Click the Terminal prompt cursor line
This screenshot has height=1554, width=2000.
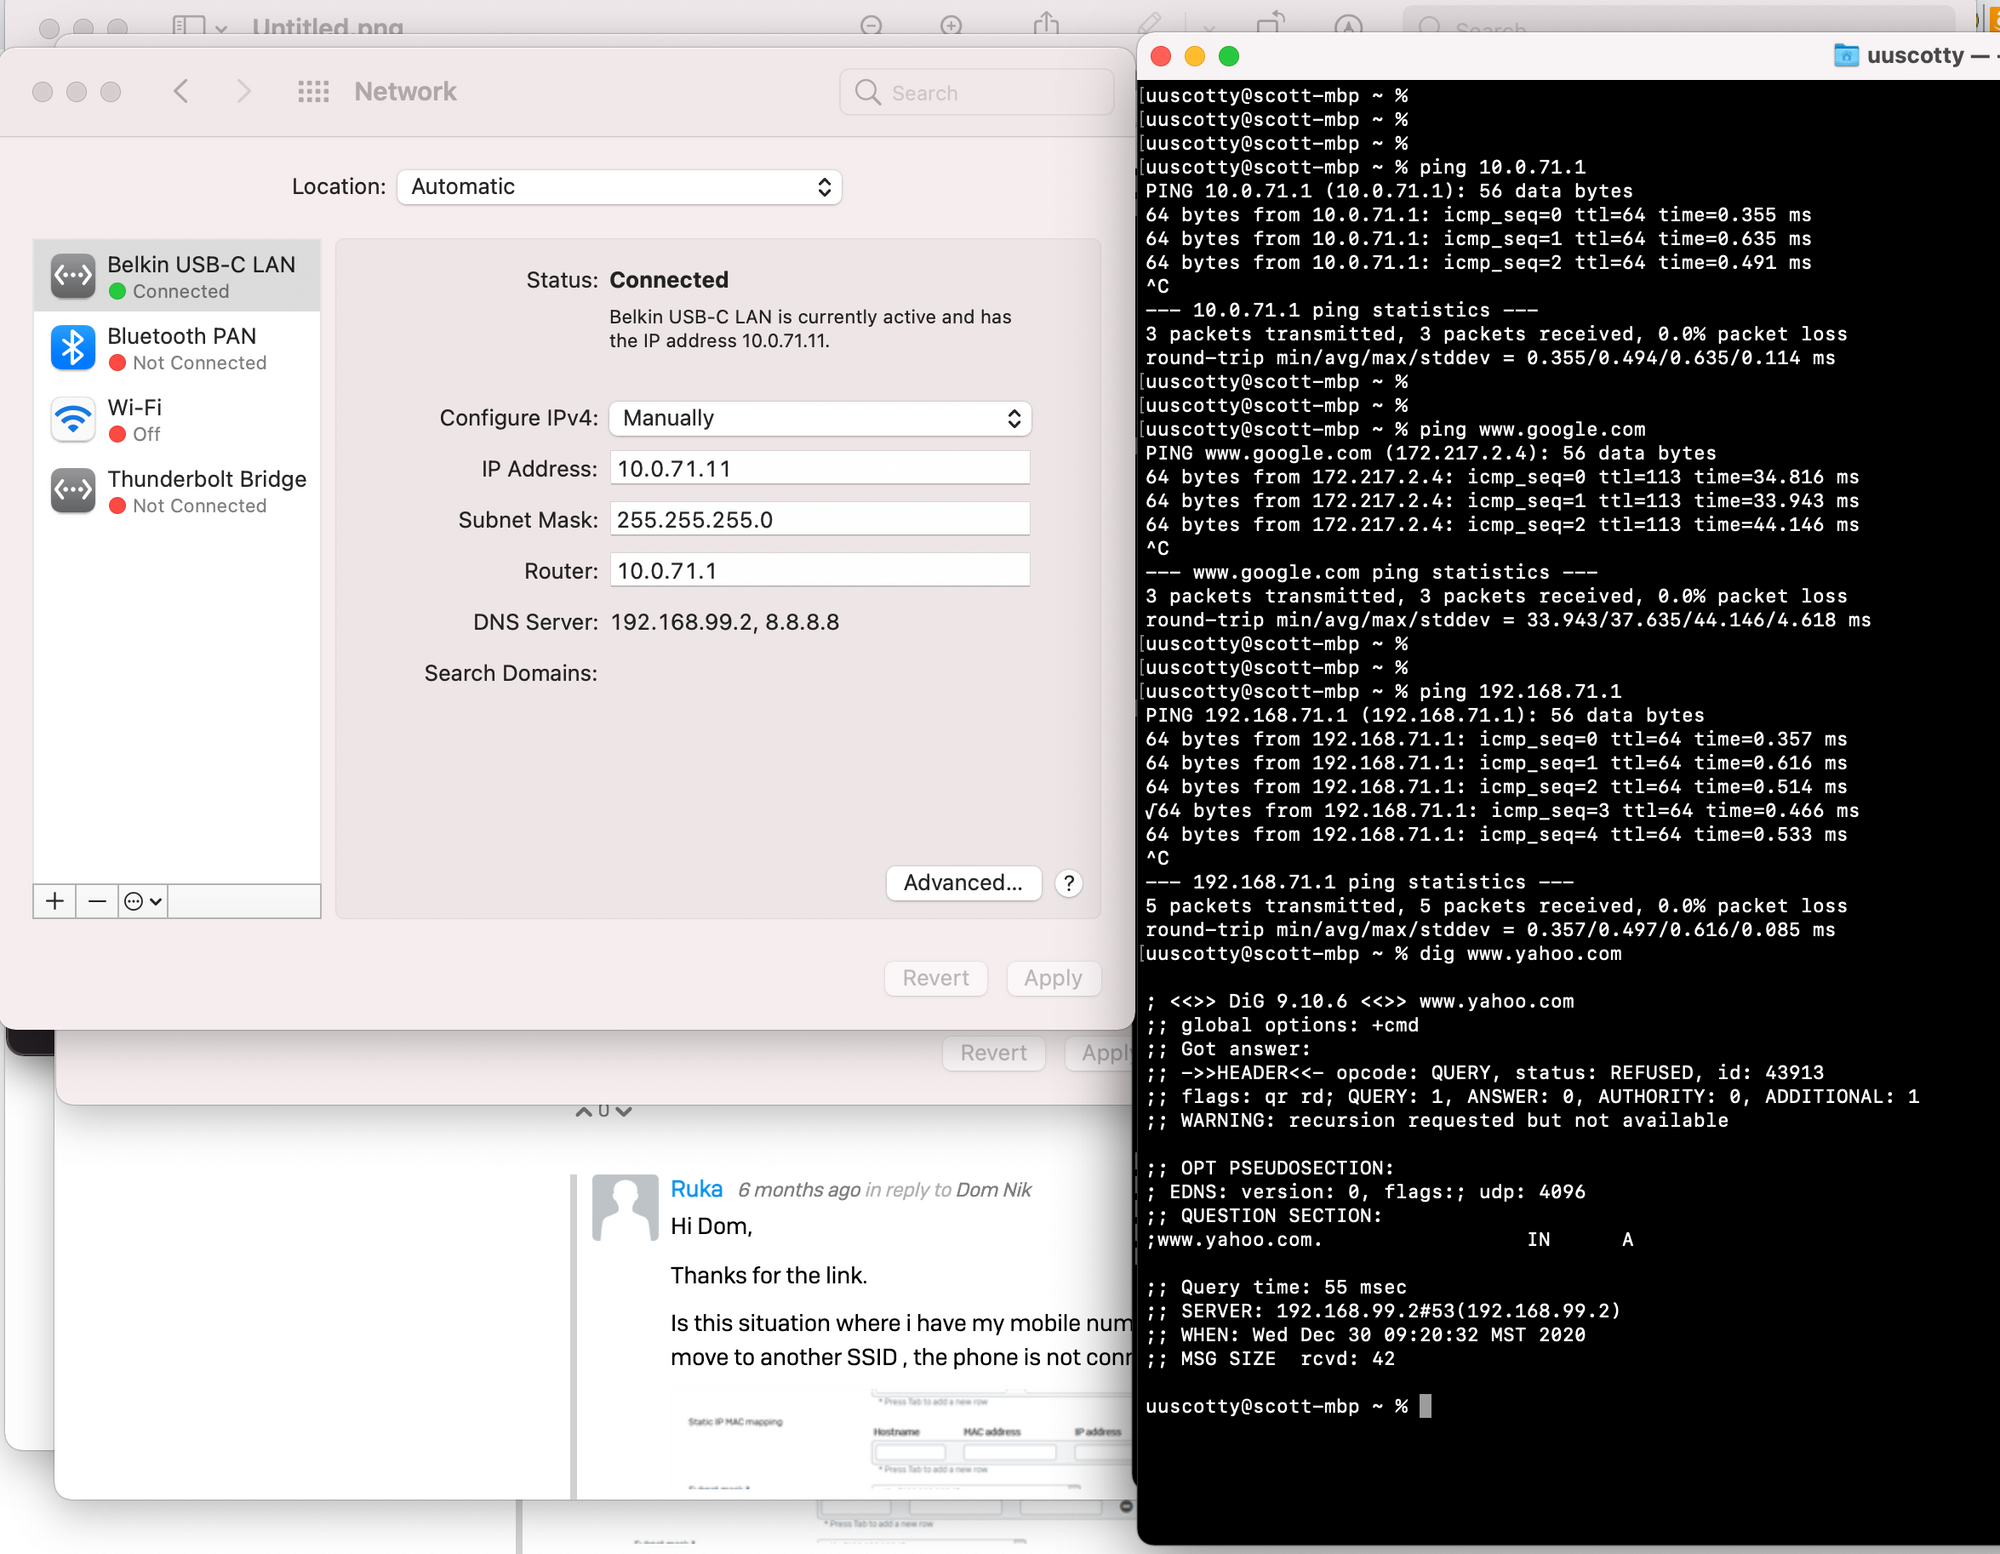coord(1288,1406)
